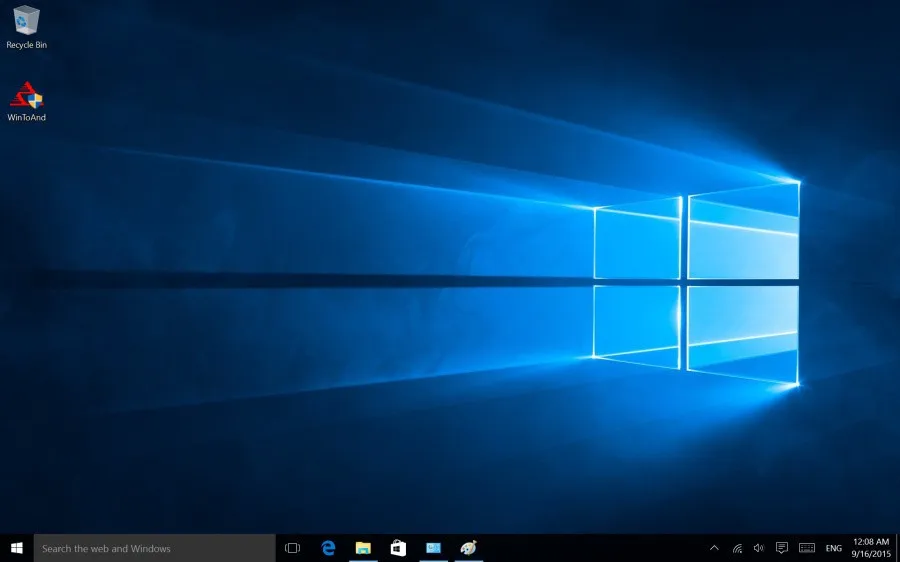Switch to the running blue window app on taskbar
The width and height of the screenshot is (900, 562).
pyautogui.click(x=433, y=548)
